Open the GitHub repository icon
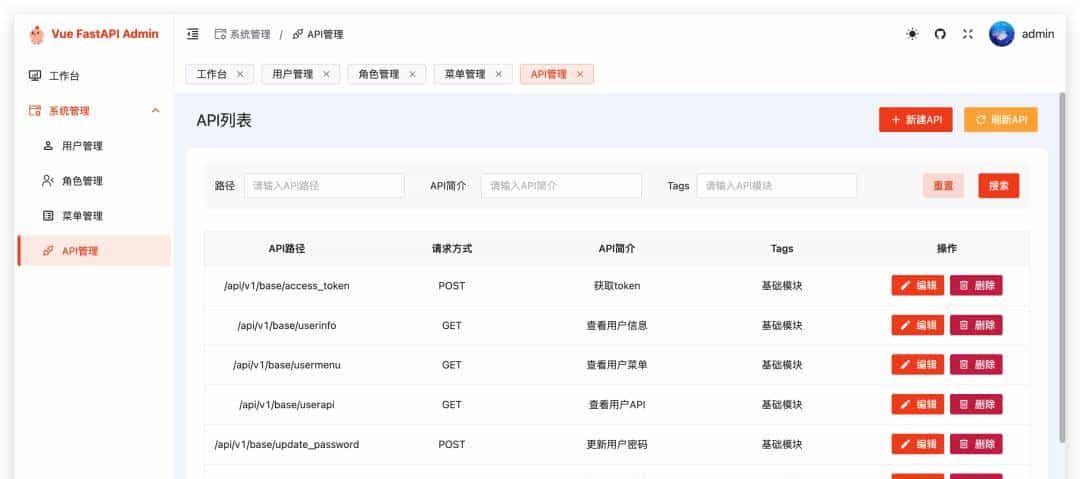 (940, 34)
